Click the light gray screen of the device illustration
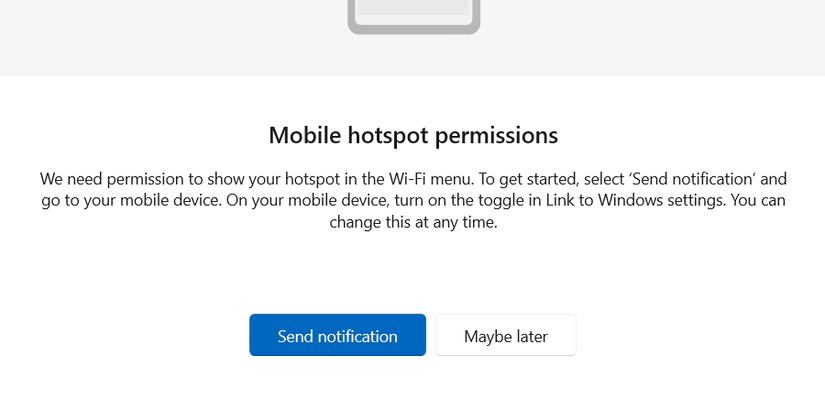Image resolution: width=825 pixels, height=413 pixels. point(414,7)
